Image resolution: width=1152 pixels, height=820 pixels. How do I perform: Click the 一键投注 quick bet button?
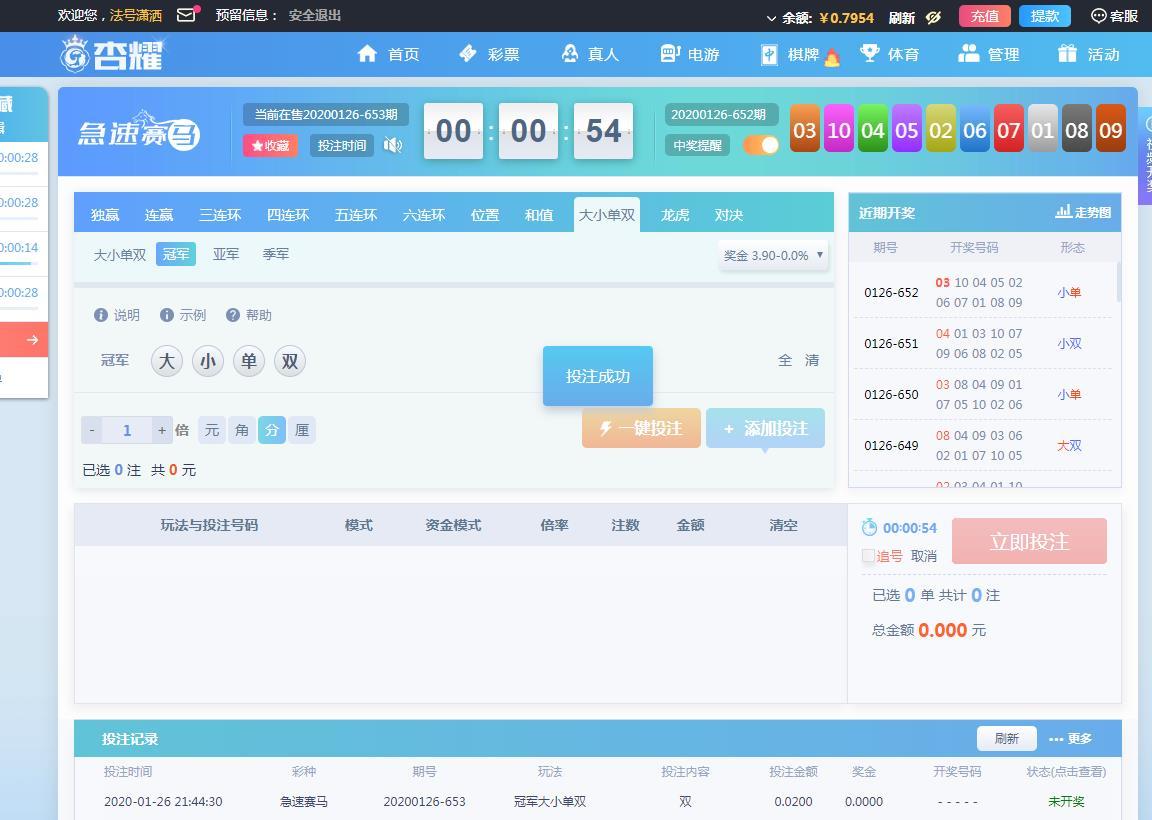tap(641, 428)
